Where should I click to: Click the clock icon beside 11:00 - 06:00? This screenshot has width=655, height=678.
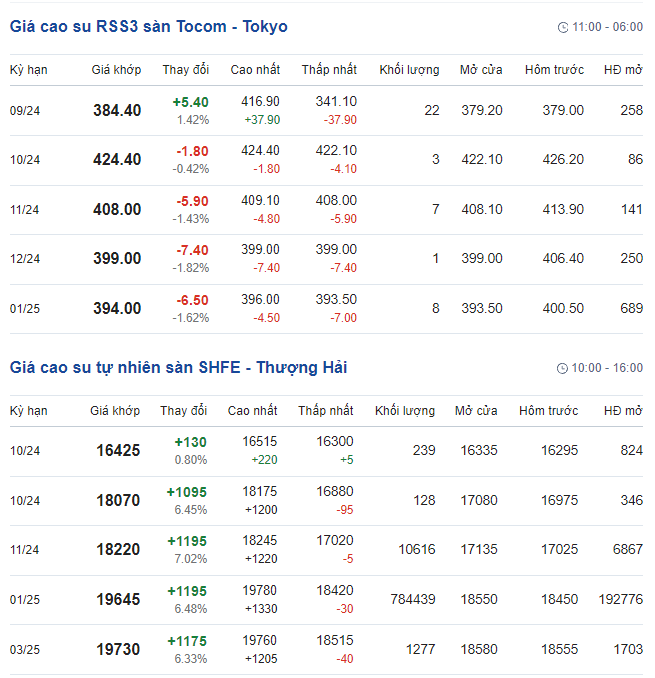coord(563,27)
